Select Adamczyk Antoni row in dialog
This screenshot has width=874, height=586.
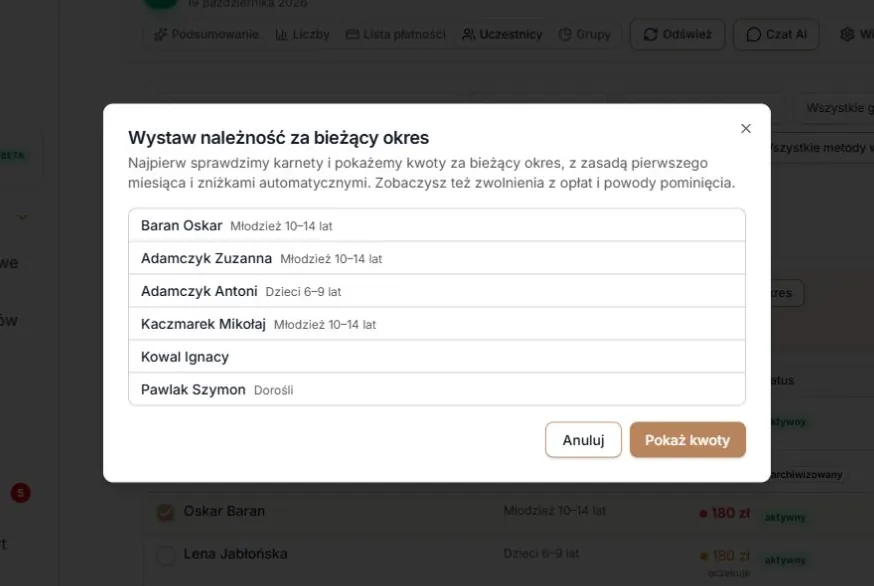(x=436, y=291)
